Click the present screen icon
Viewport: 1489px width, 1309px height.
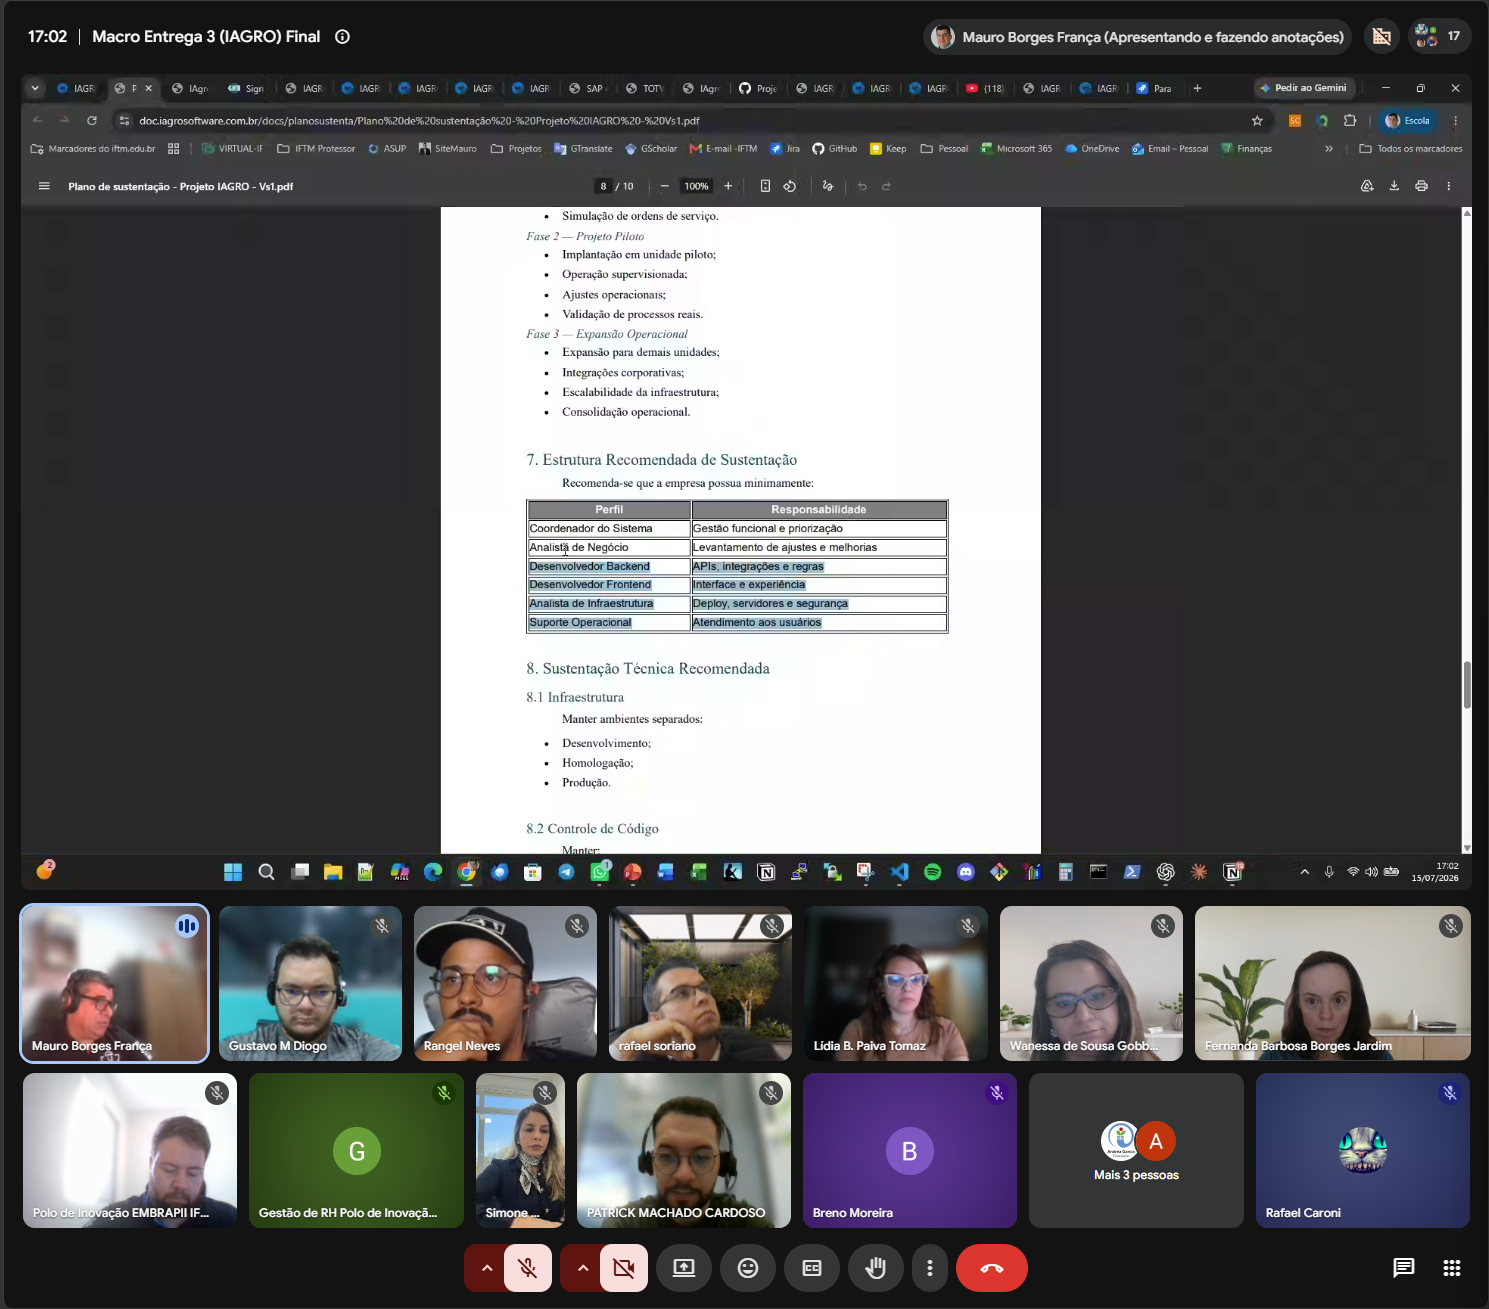(x=684, y=1268)
